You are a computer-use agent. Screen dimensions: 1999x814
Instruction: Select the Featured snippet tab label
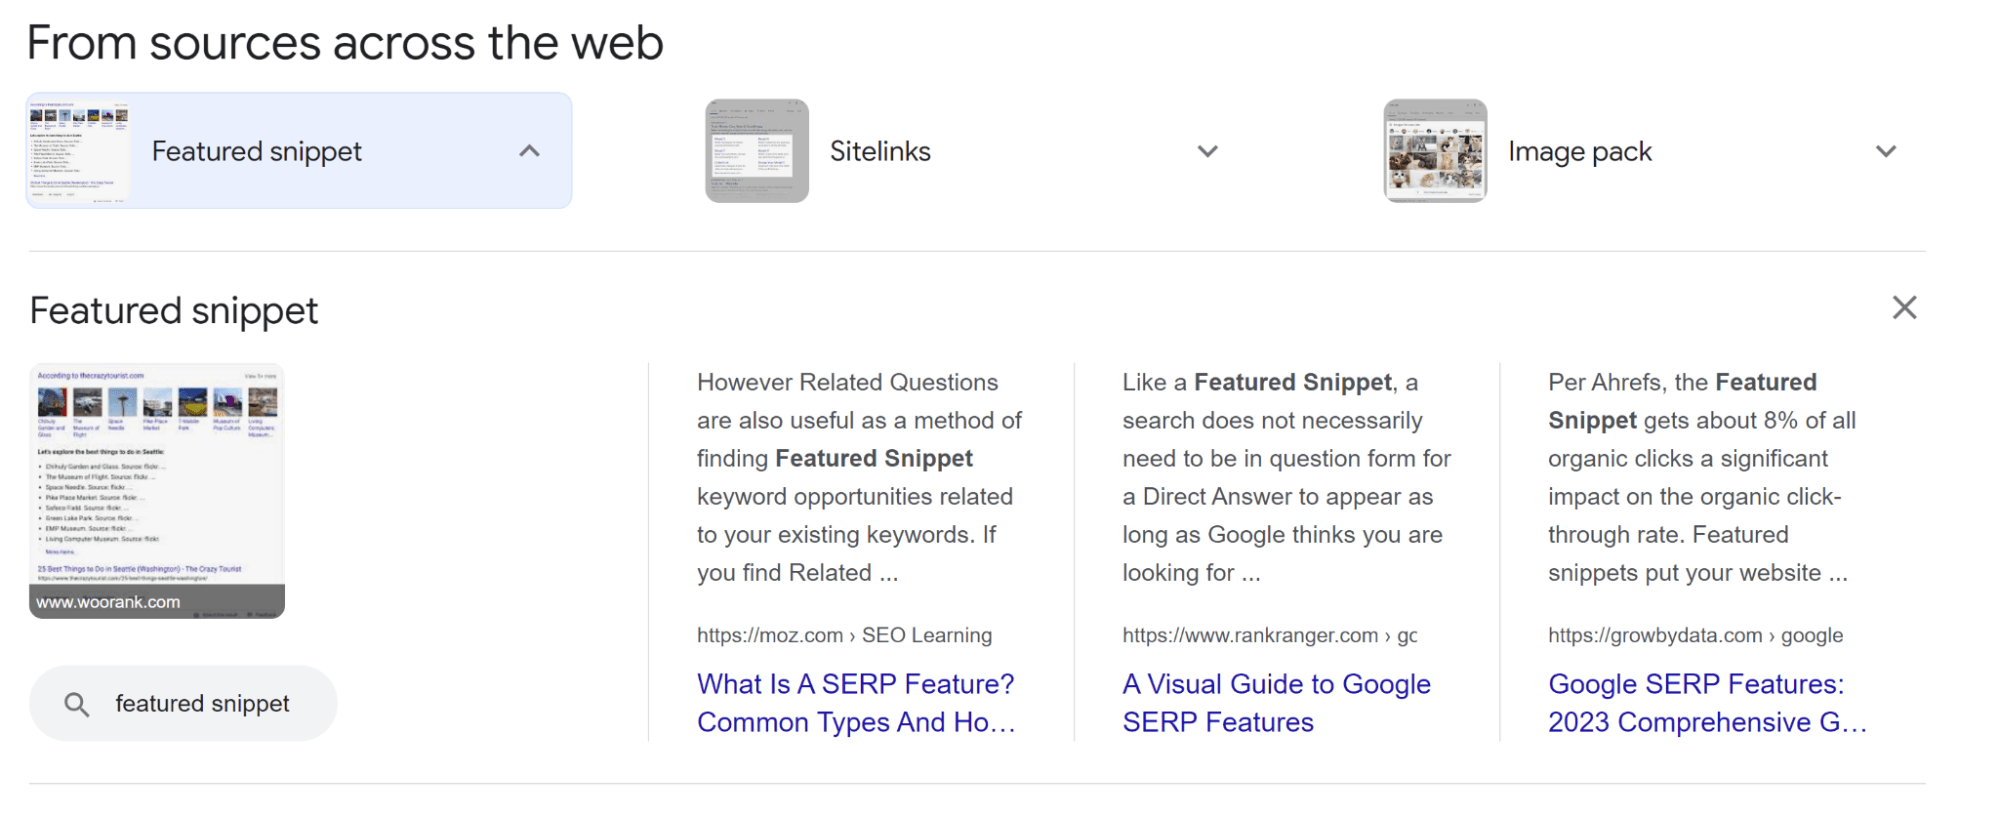point(257,151)
